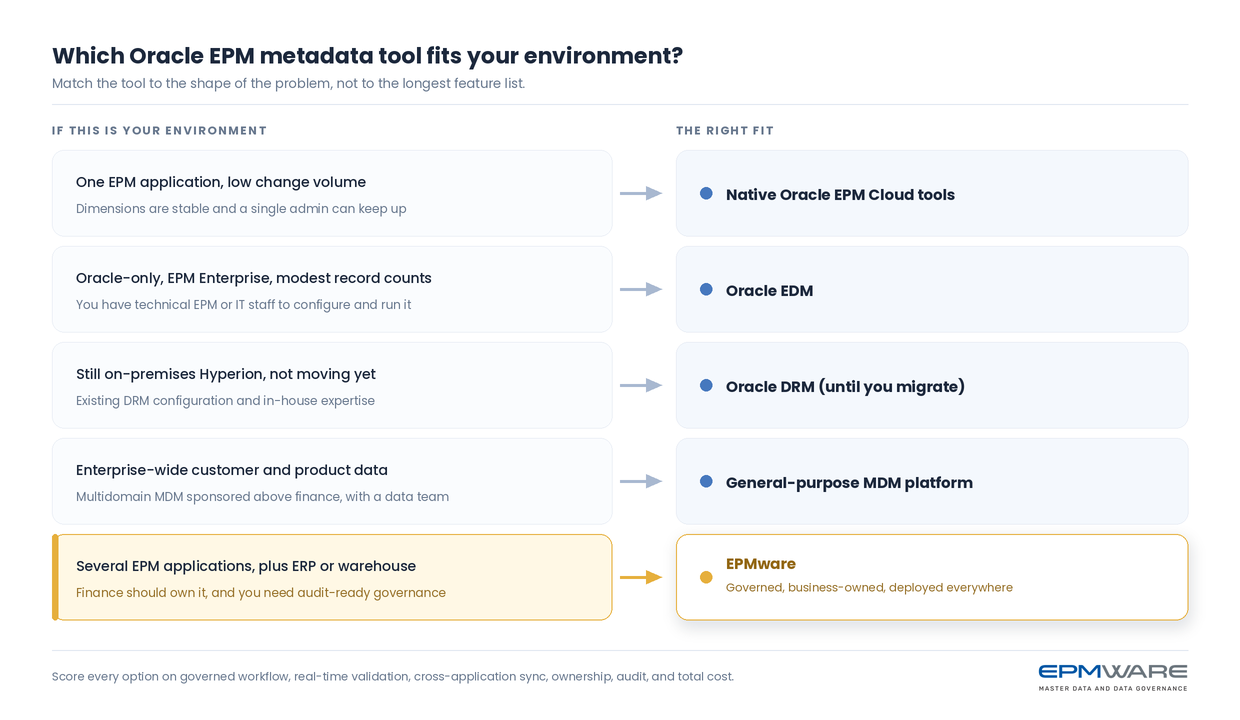The image size is (1240, 720).
Task: Click 'Several EPM applications, plus ERP or warehouse'
Action: 246,566
